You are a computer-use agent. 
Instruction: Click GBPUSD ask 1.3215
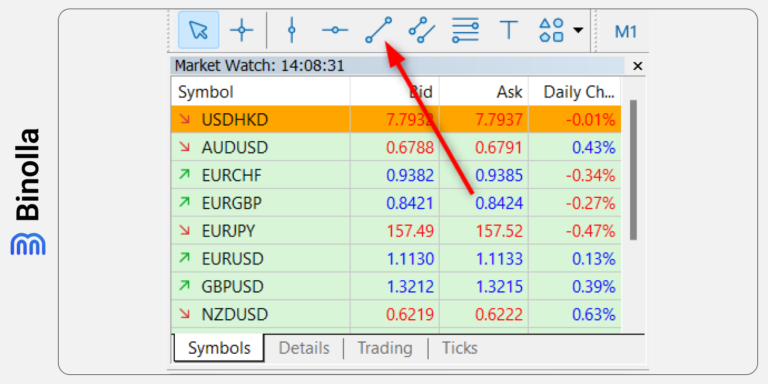[x=499, y=287]
